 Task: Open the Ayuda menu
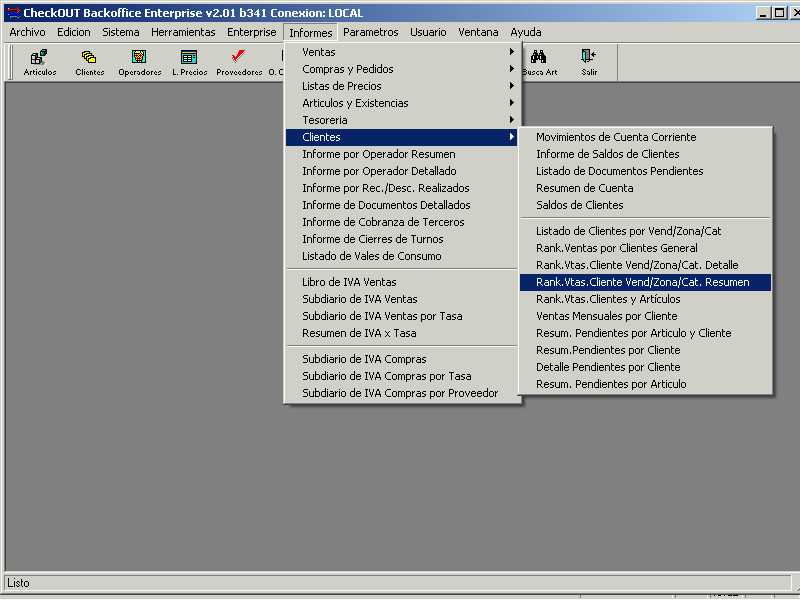(x=526, y=32)
